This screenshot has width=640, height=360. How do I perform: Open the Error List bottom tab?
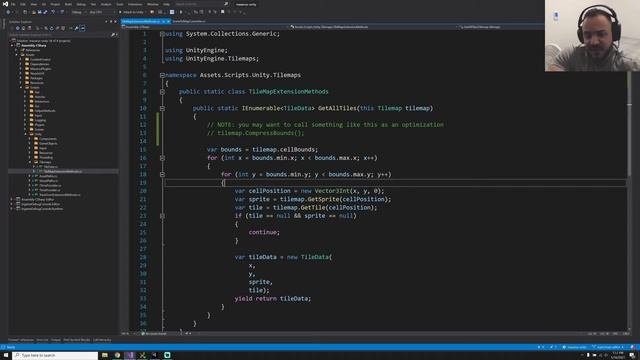click(x=42, y=340)
